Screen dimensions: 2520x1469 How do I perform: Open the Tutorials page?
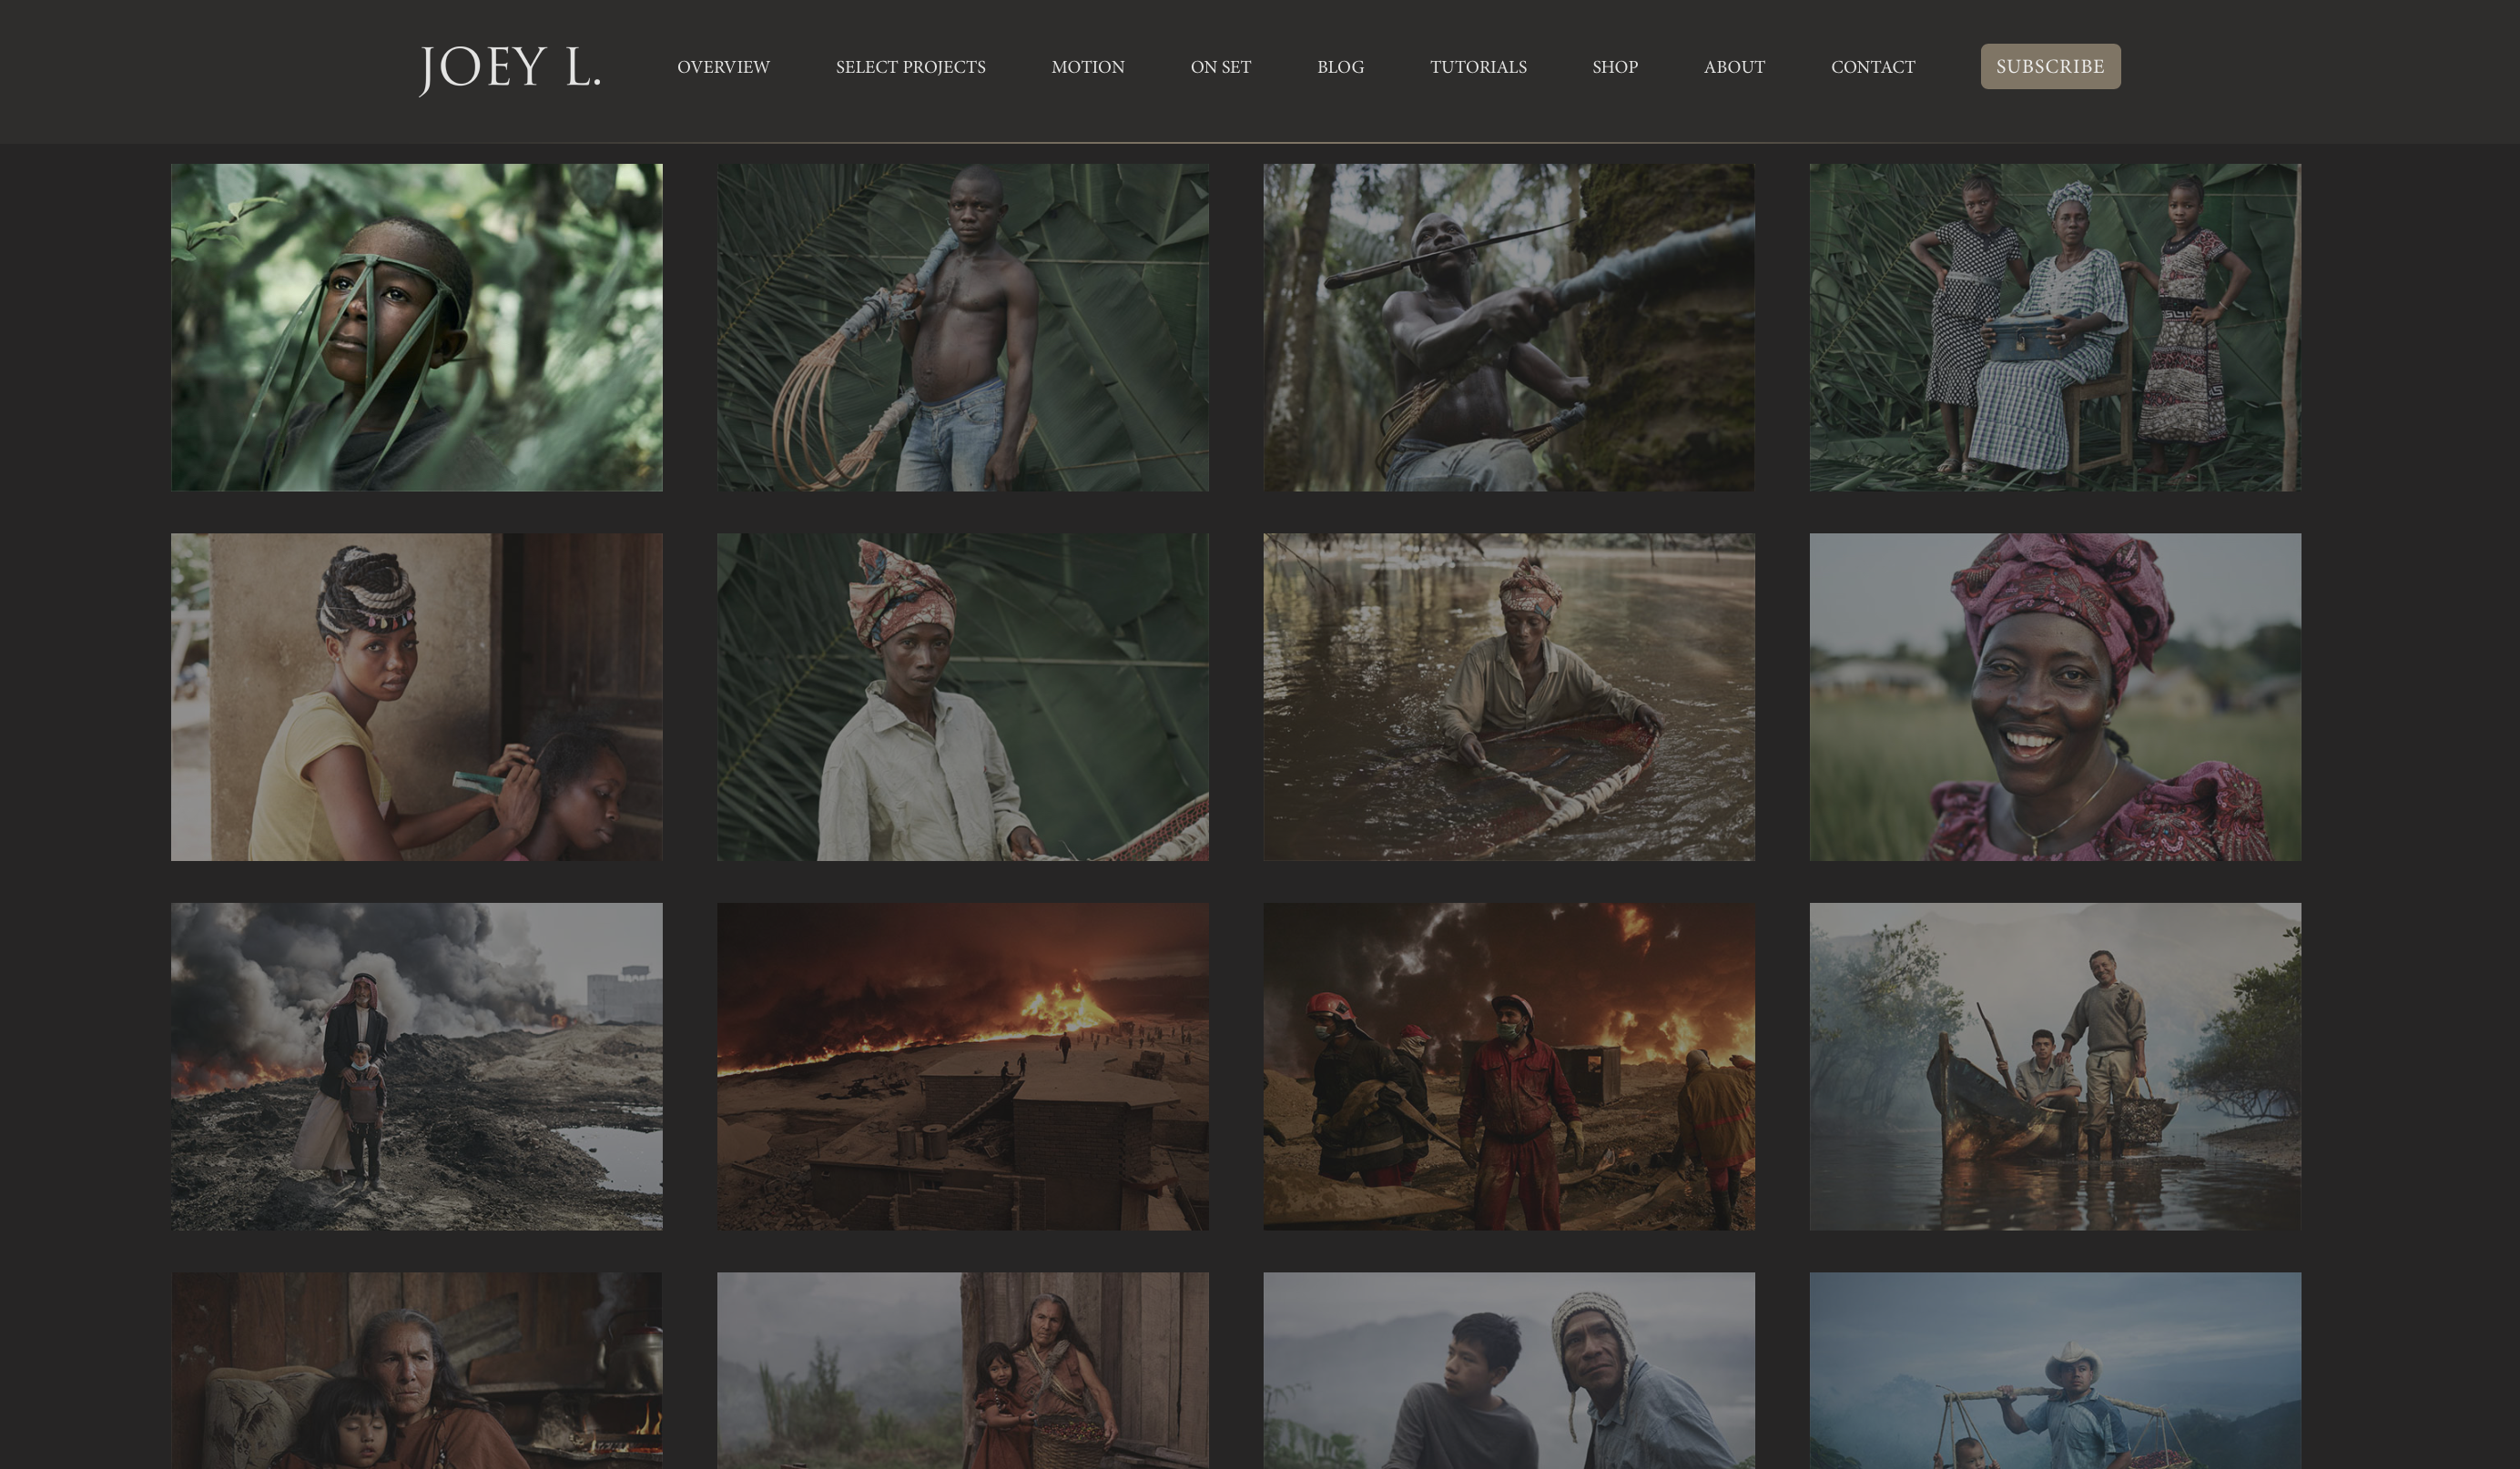[1477, 67]
